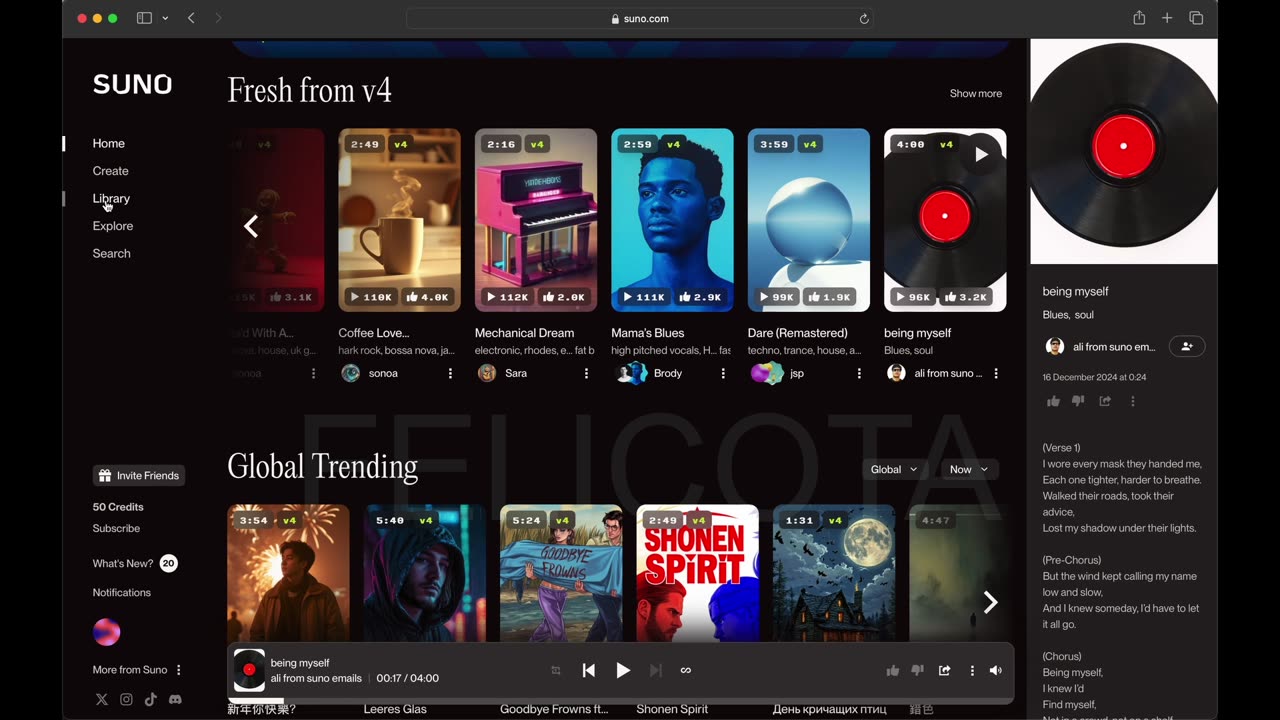Screen dimensions: 1280x720
Task: Click the Safari sidebar toggle
Action: [x=144, y=18]
